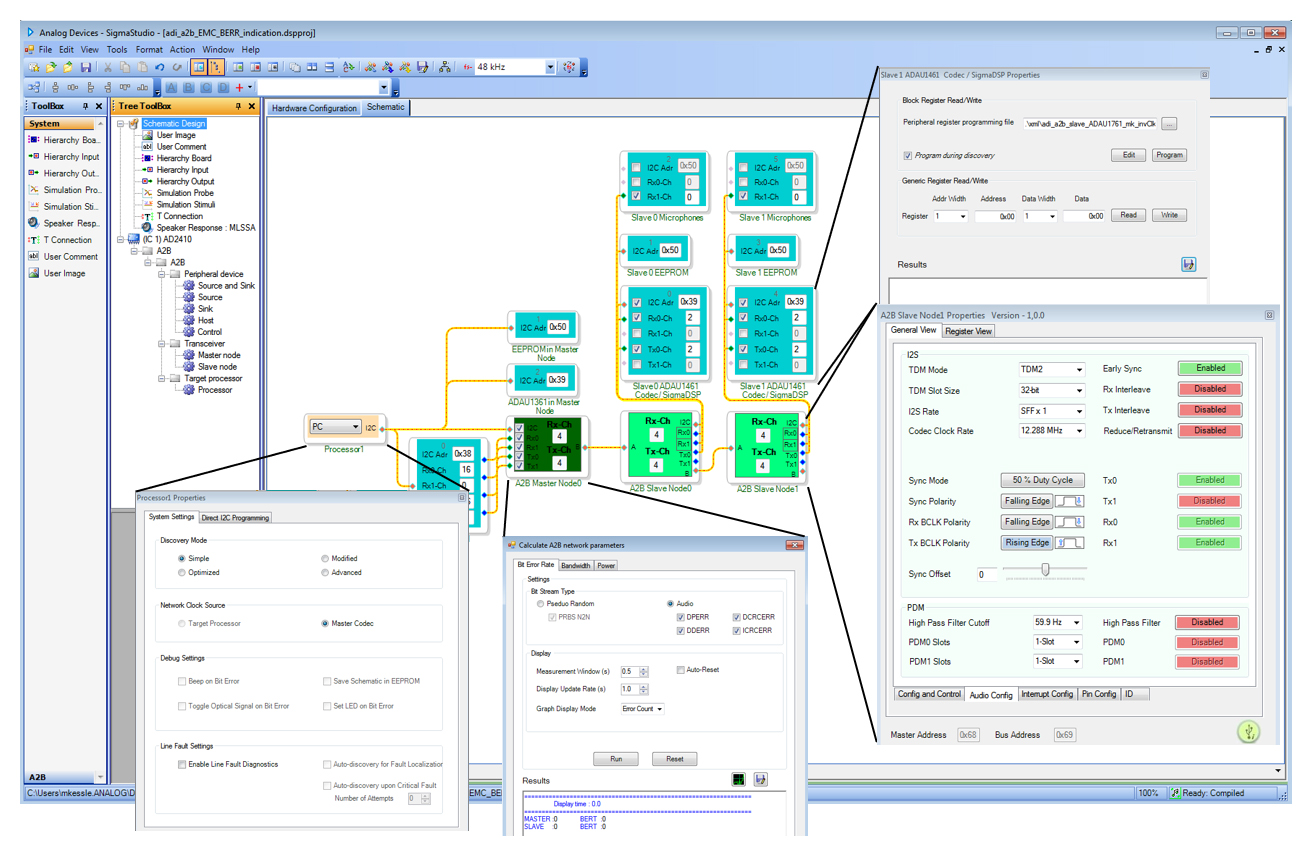1312x856 pixels.
Task: Switch to the Bandwidth tab
Action: [575, 566]
